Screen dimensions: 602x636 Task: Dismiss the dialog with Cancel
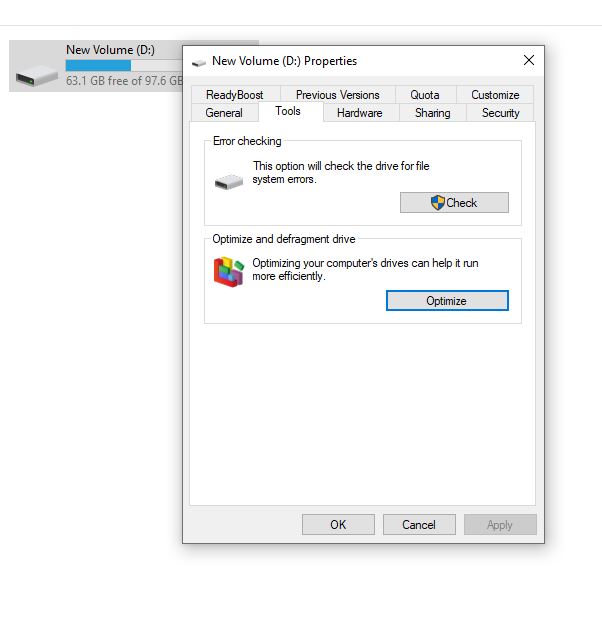(x=419, y=524)
